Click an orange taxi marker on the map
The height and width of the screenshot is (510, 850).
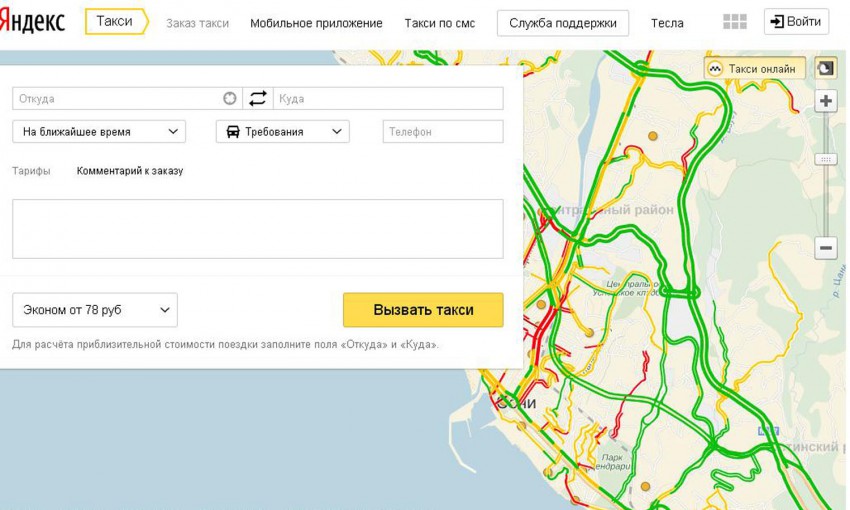653,135
